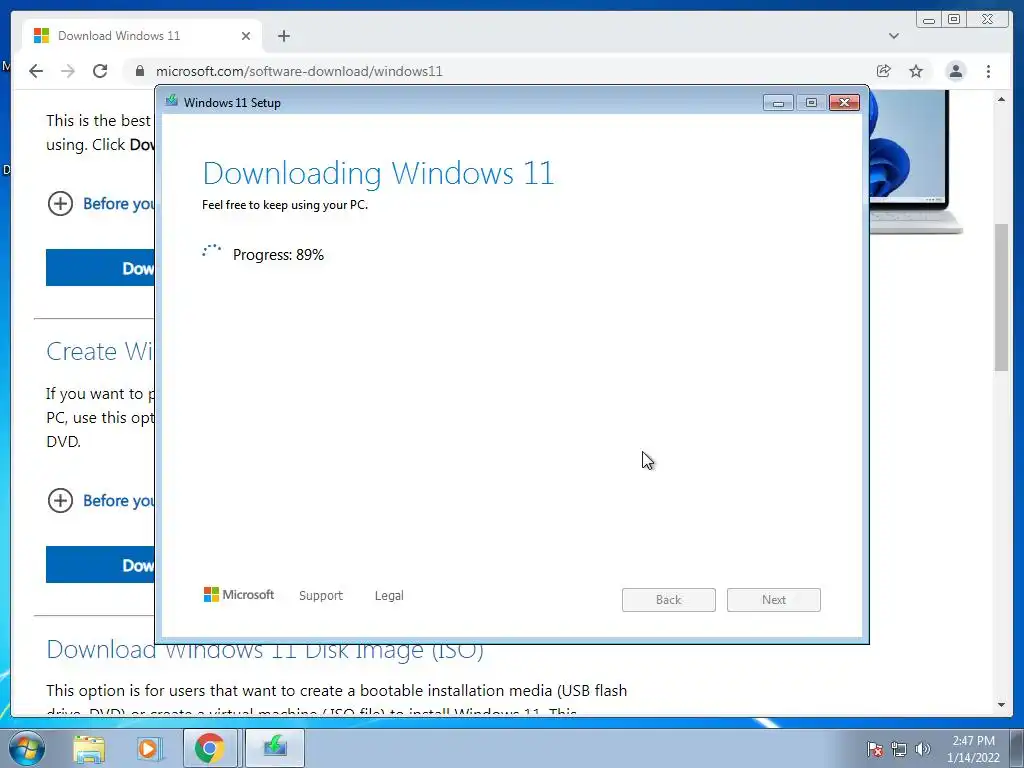
Task: Reload the Download Windows 11 page
Action: tap(100, 71)
